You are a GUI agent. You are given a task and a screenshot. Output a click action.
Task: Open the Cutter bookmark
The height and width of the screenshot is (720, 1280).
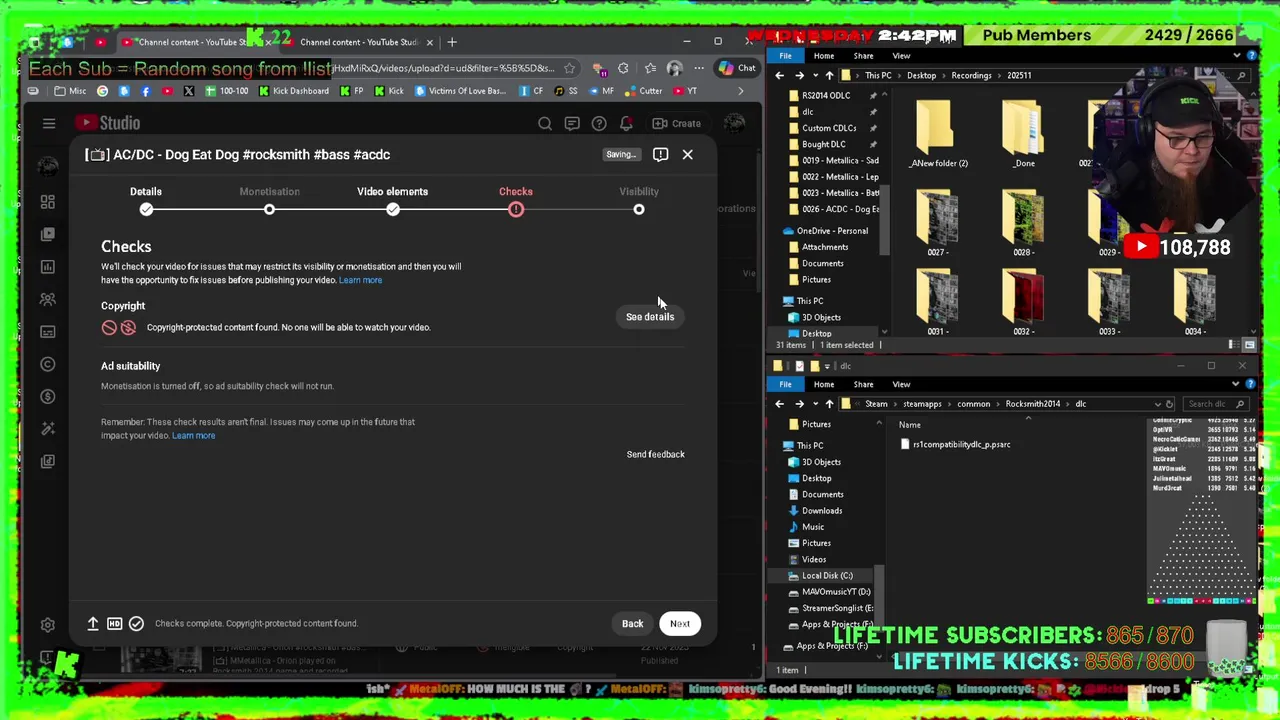(x=643, y=91)
